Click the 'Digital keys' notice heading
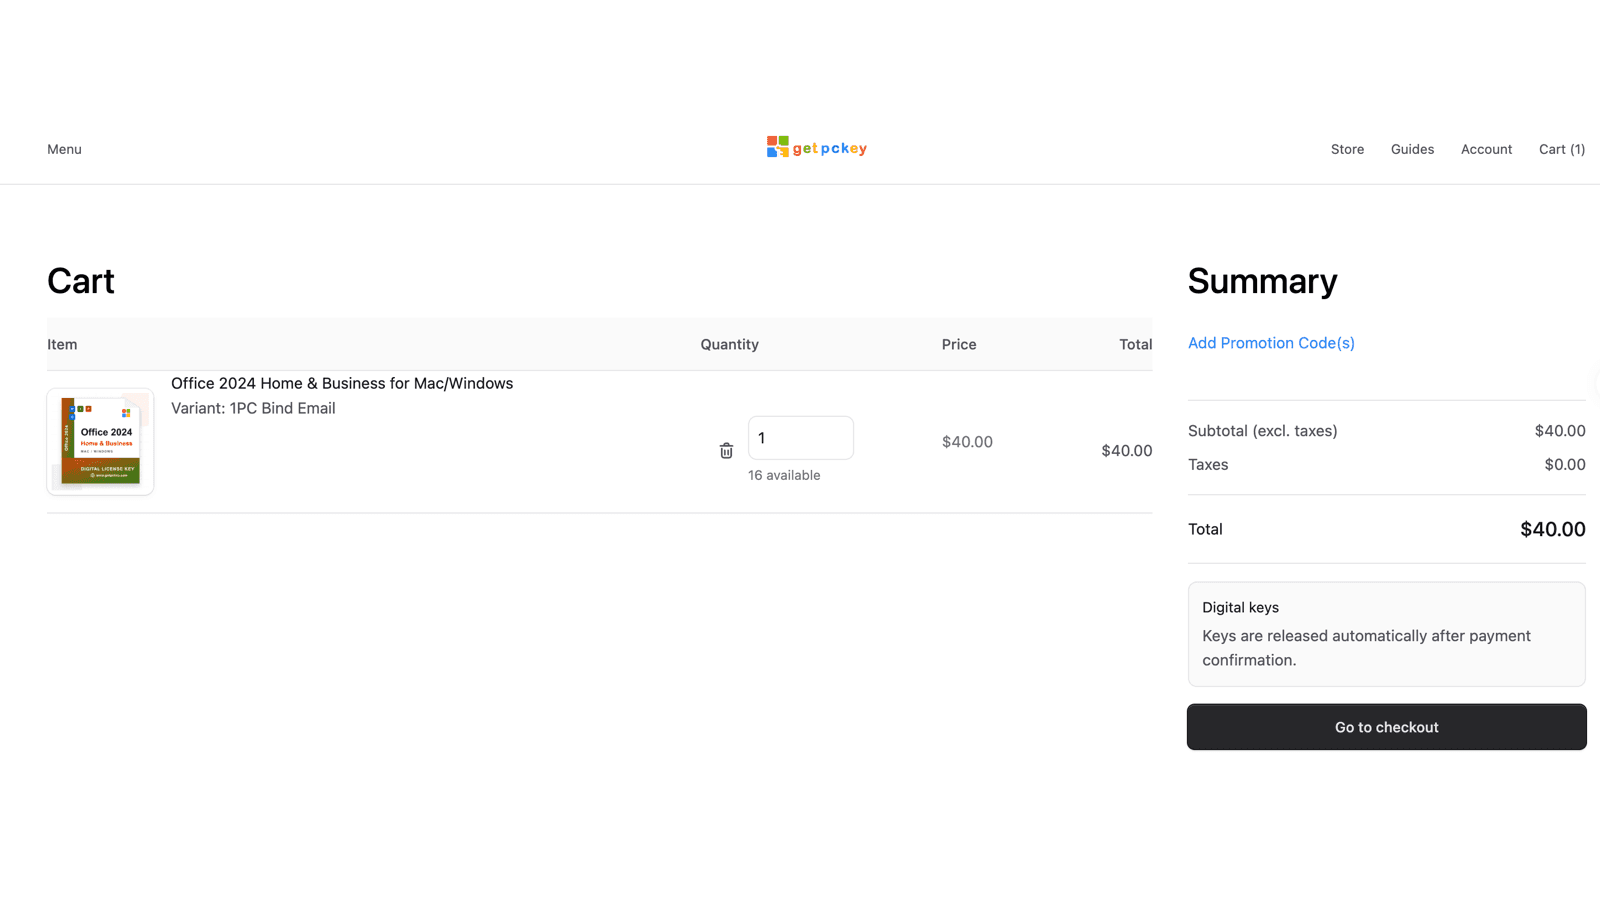1600x900 pixels. click(1240, 607)
